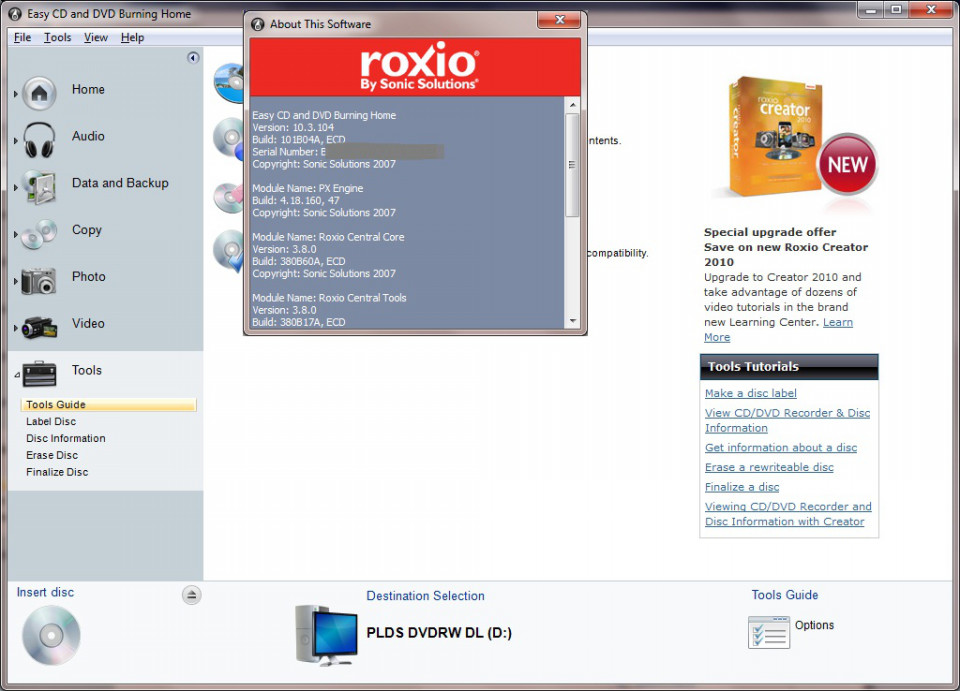Click the red NEW badge
The height and width of the screenshot is (691, 960).
click(847, 164)
